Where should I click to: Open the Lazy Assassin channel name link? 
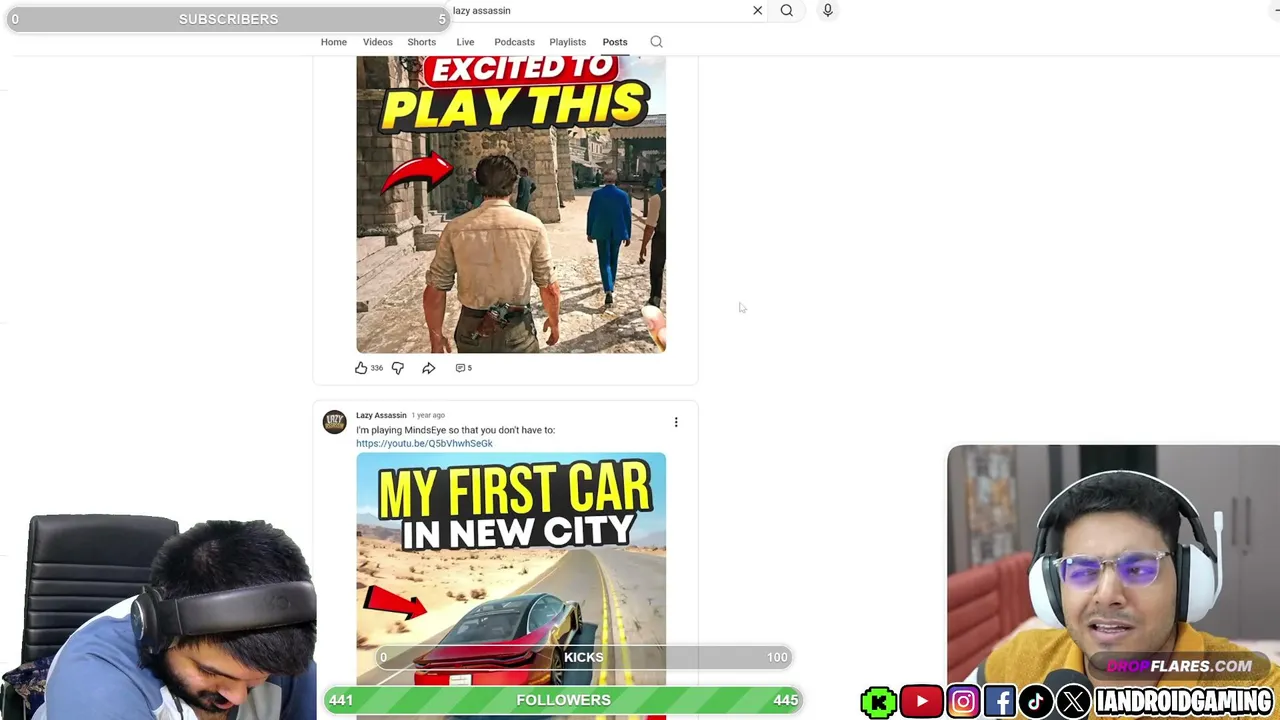coord(381,415)
